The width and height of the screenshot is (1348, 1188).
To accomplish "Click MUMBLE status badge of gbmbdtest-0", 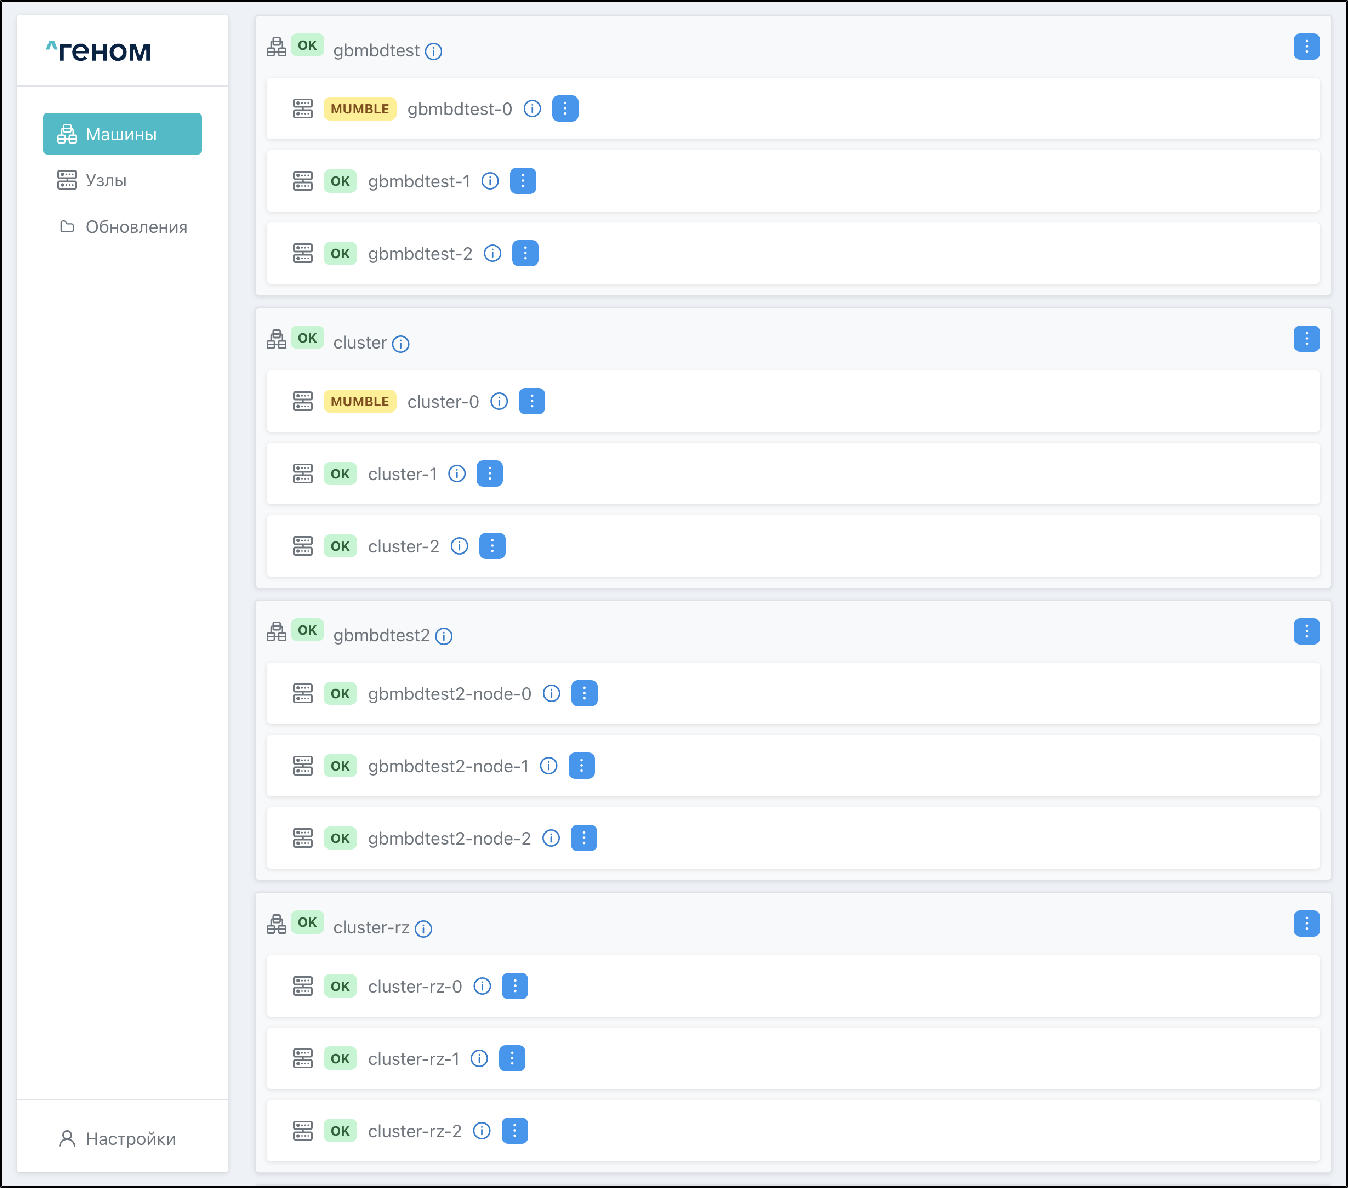I will pyautogui.click(x=360, y=109).
